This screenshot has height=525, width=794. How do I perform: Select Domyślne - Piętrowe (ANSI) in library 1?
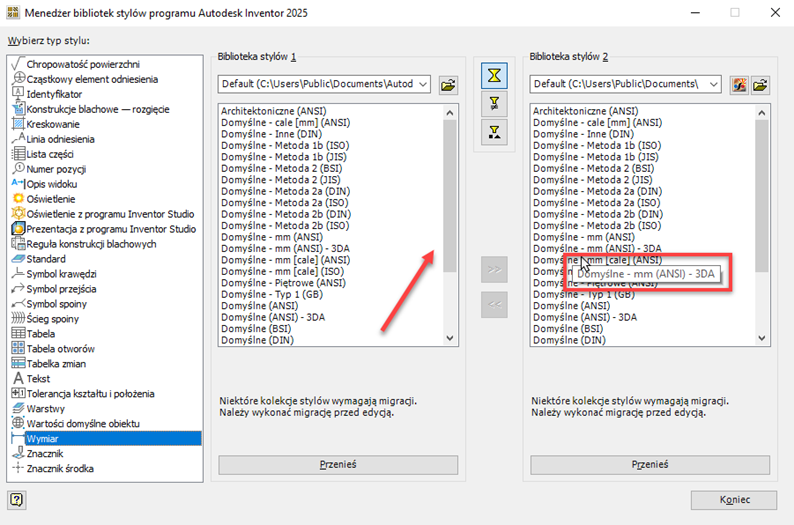(284, 283)
